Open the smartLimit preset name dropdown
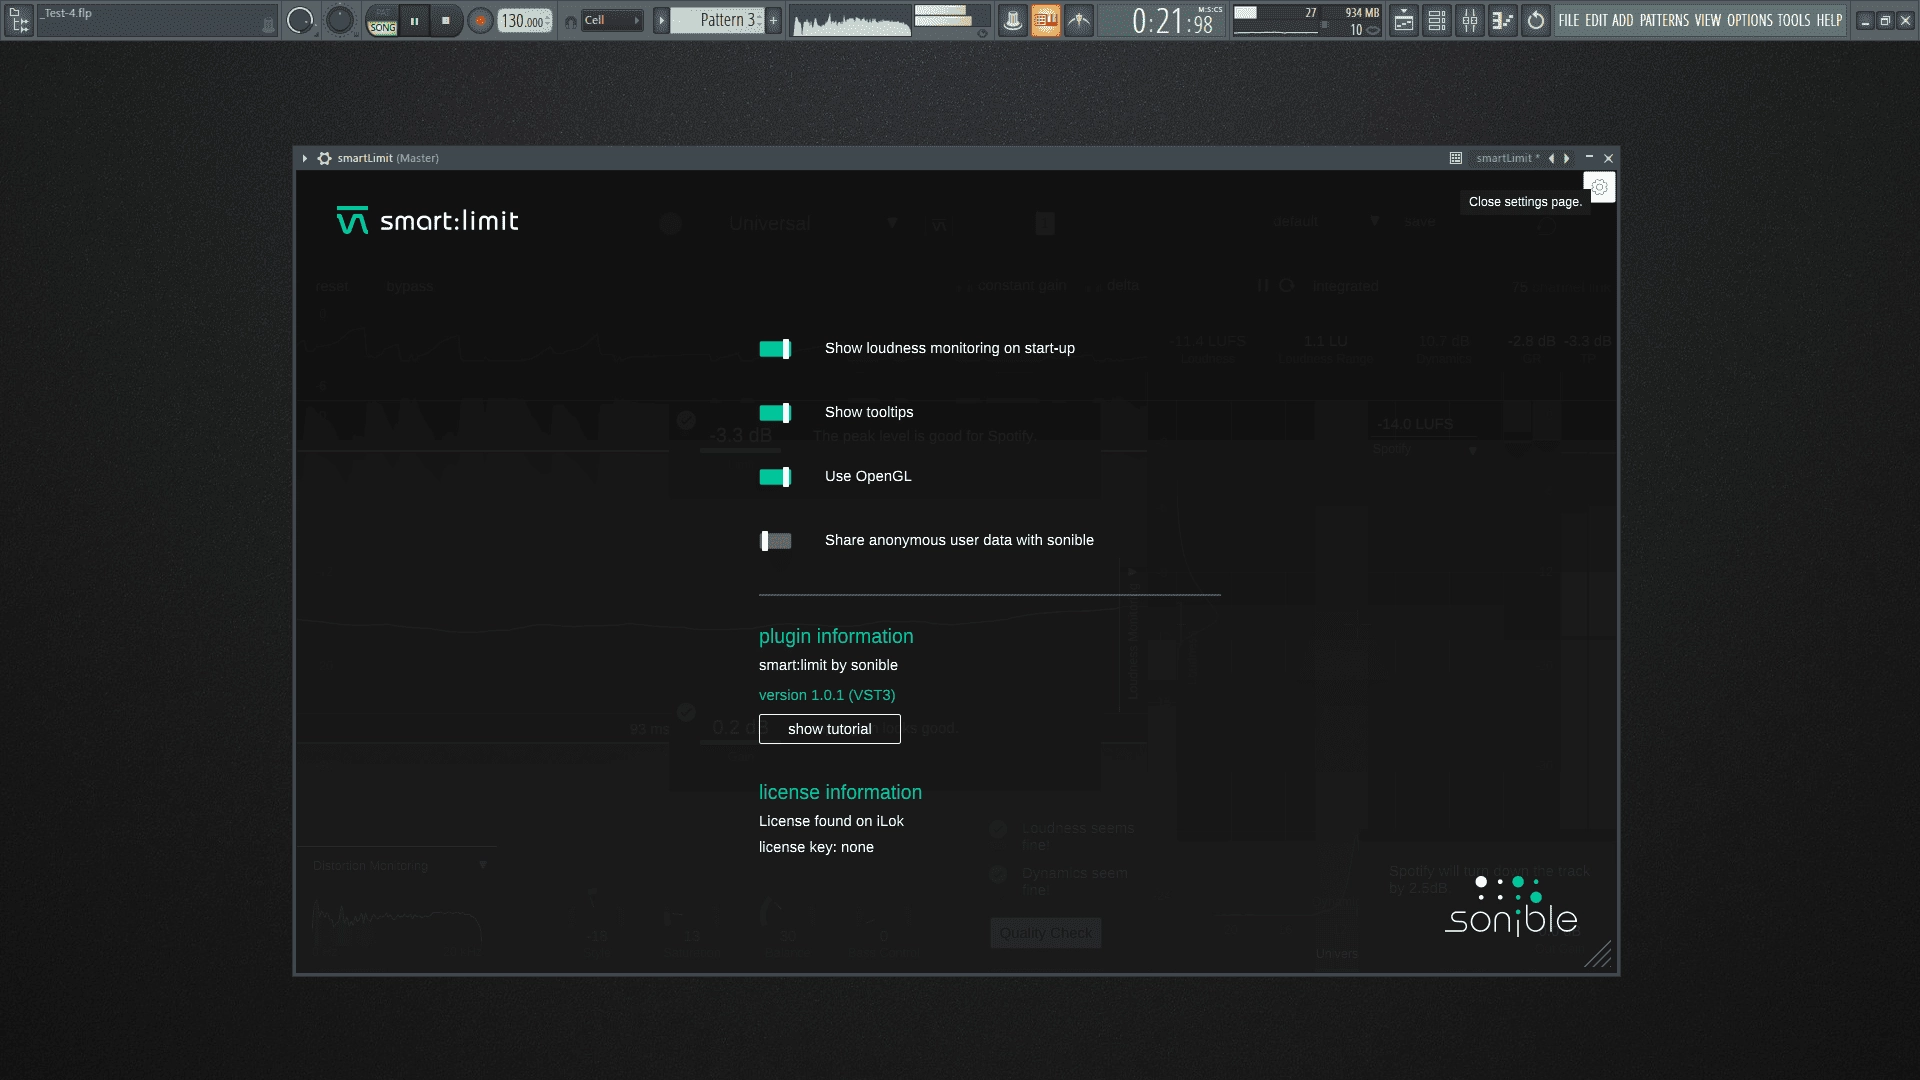Screen dimensions: 1920x1080 pos(1507,158)
